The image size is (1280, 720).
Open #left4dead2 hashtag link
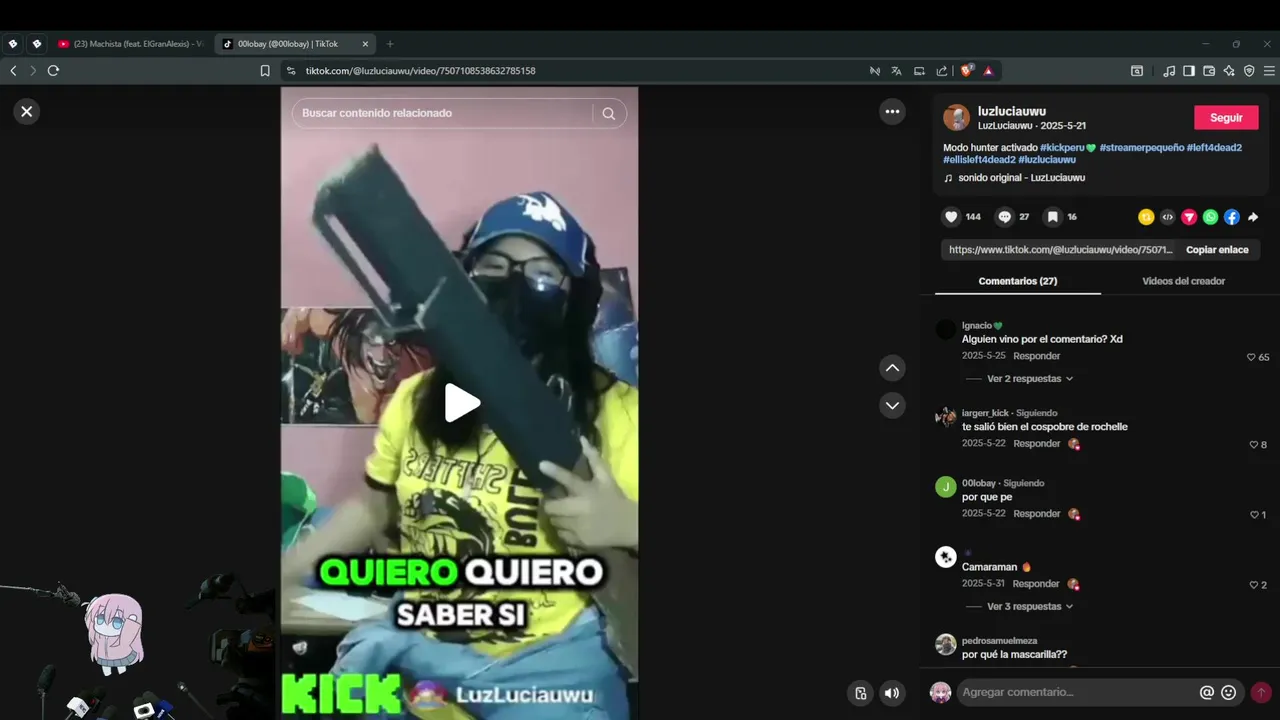[1214, 148]
